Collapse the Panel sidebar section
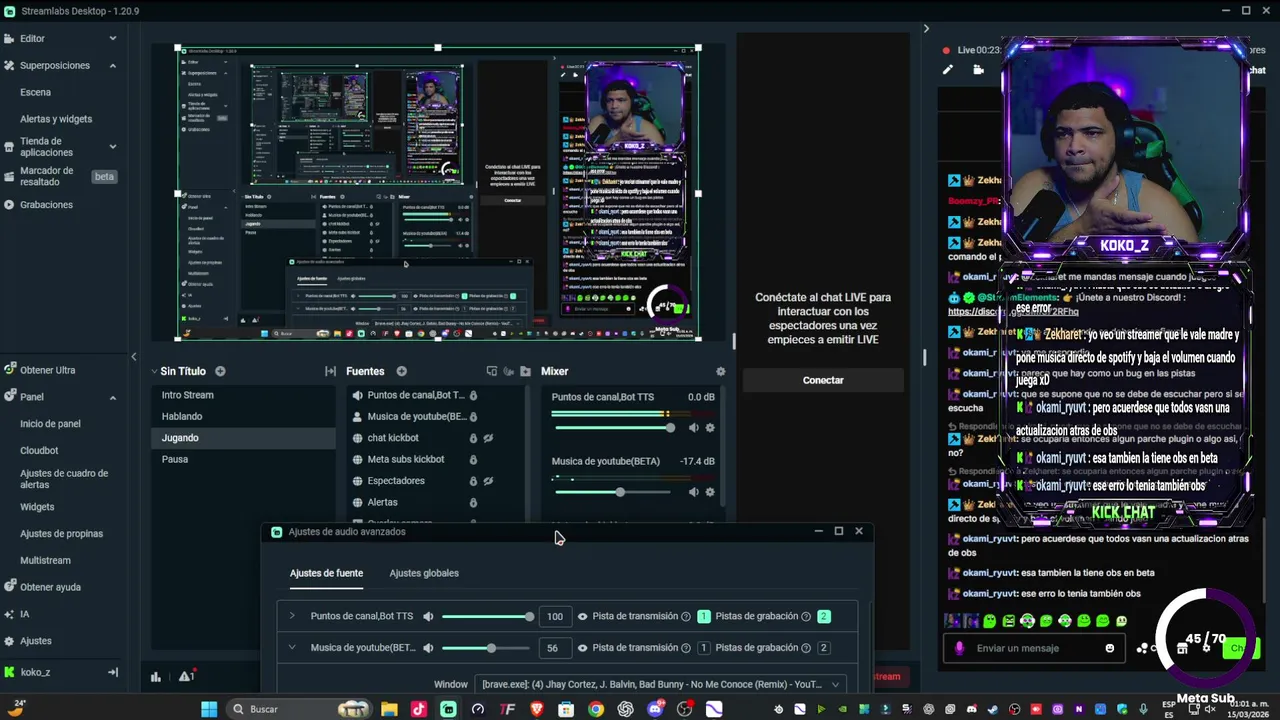Screen dimensions: 1280x720 click(113, 397)
